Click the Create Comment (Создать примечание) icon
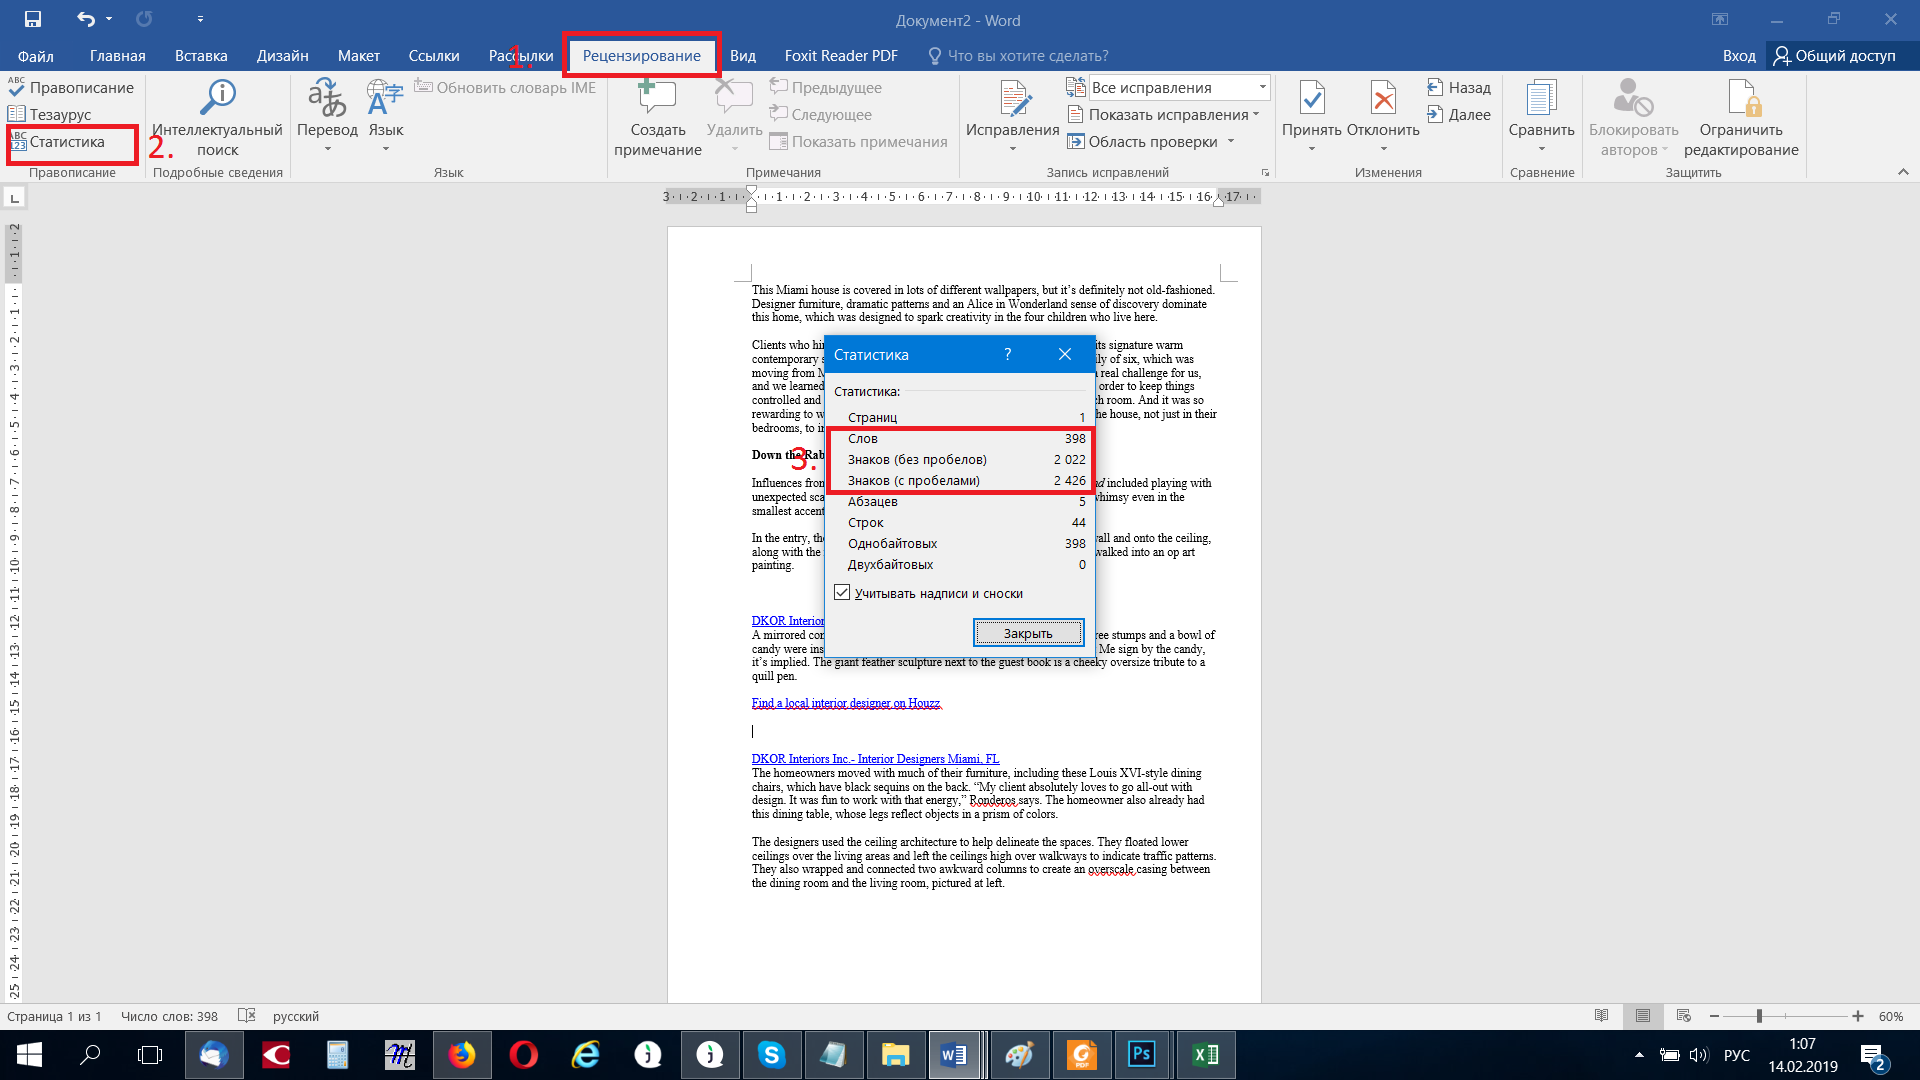This screenshot has width=1920, height=1080. tap(657, 98)
